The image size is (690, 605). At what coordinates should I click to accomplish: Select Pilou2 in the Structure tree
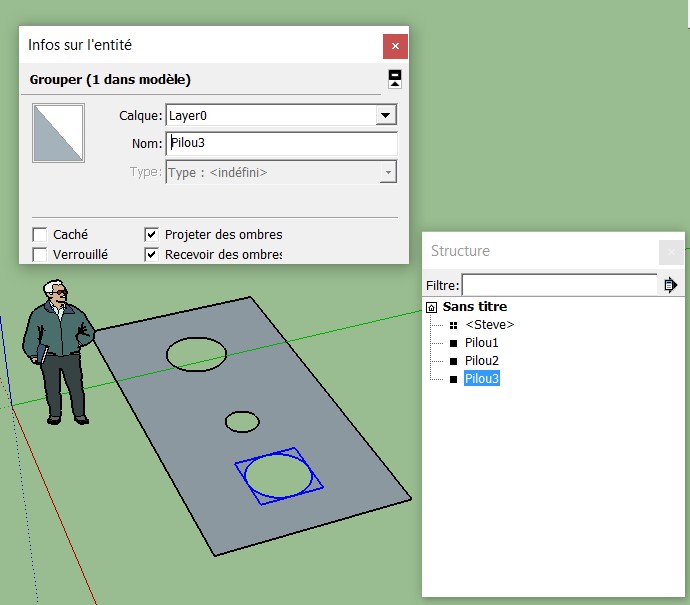point(481,361)
